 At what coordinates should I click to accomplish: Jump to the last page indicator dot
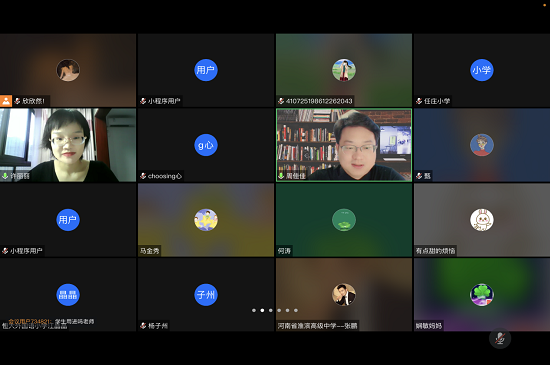click(x=296, y=310)
